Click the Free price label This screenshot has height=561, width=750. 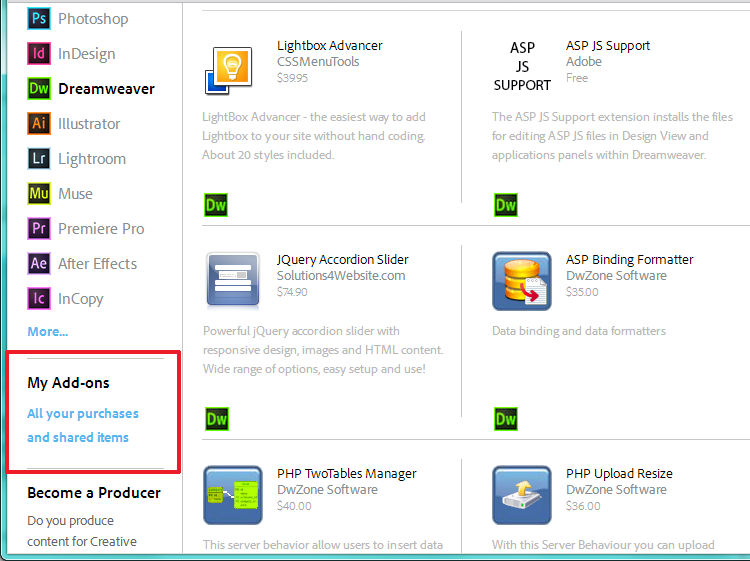tap(577, 78)
